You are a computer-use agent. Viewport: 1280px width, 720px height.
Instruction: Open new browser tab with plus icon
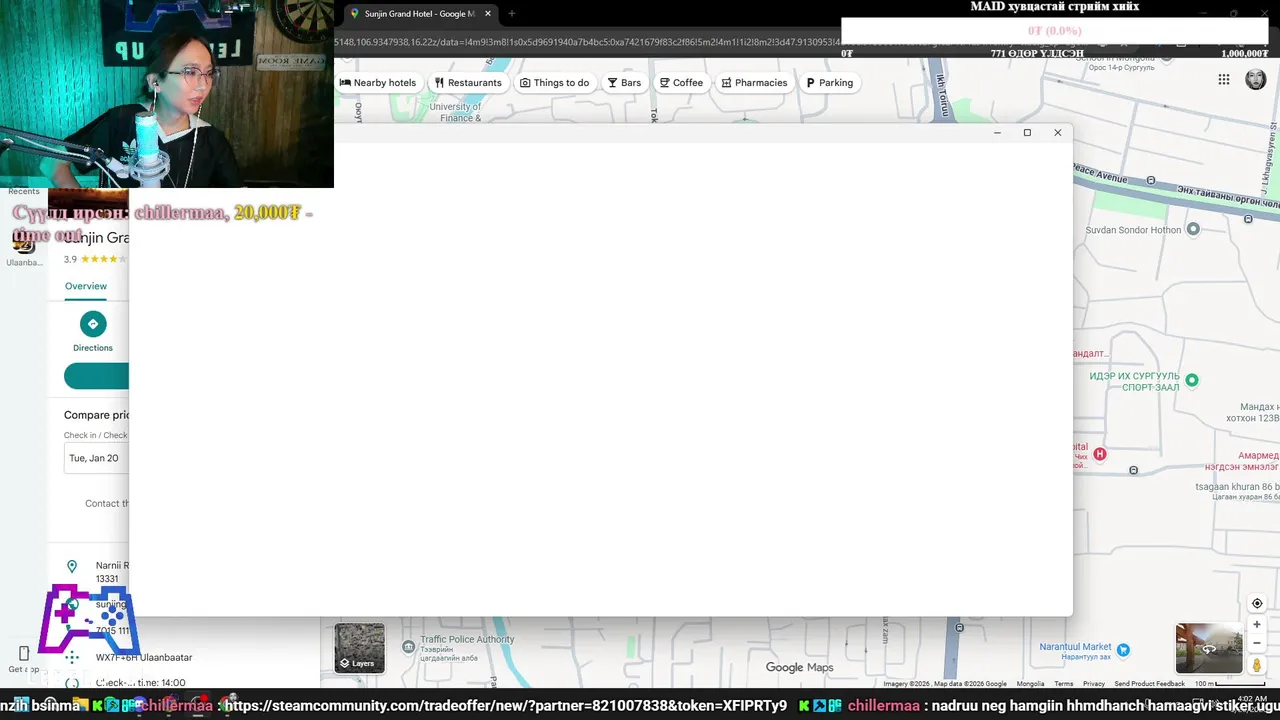pyautogui.click(x=511, y=14)
